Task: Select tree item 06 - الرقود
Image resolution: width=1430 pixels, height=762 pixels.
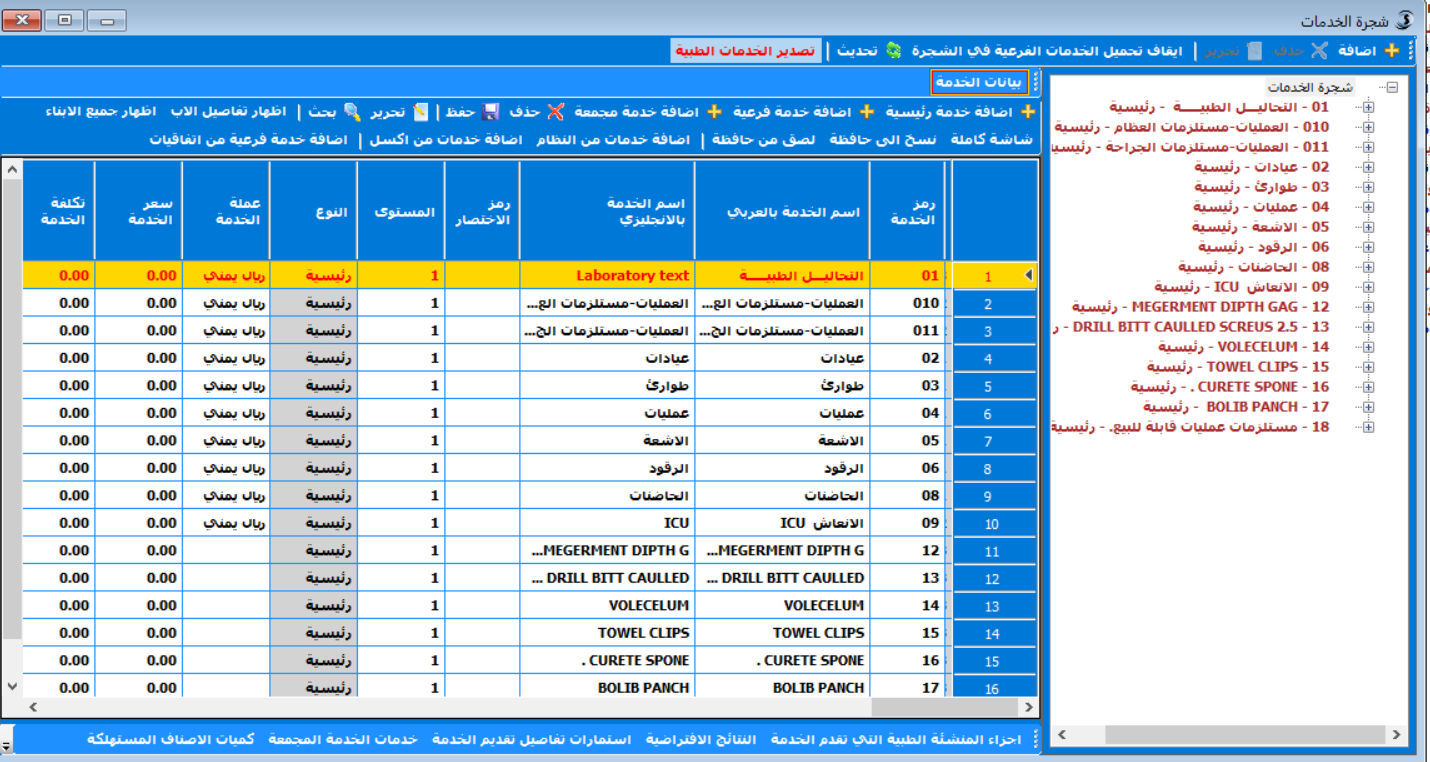Action: pyautogui.click(x=1264, y=247)
